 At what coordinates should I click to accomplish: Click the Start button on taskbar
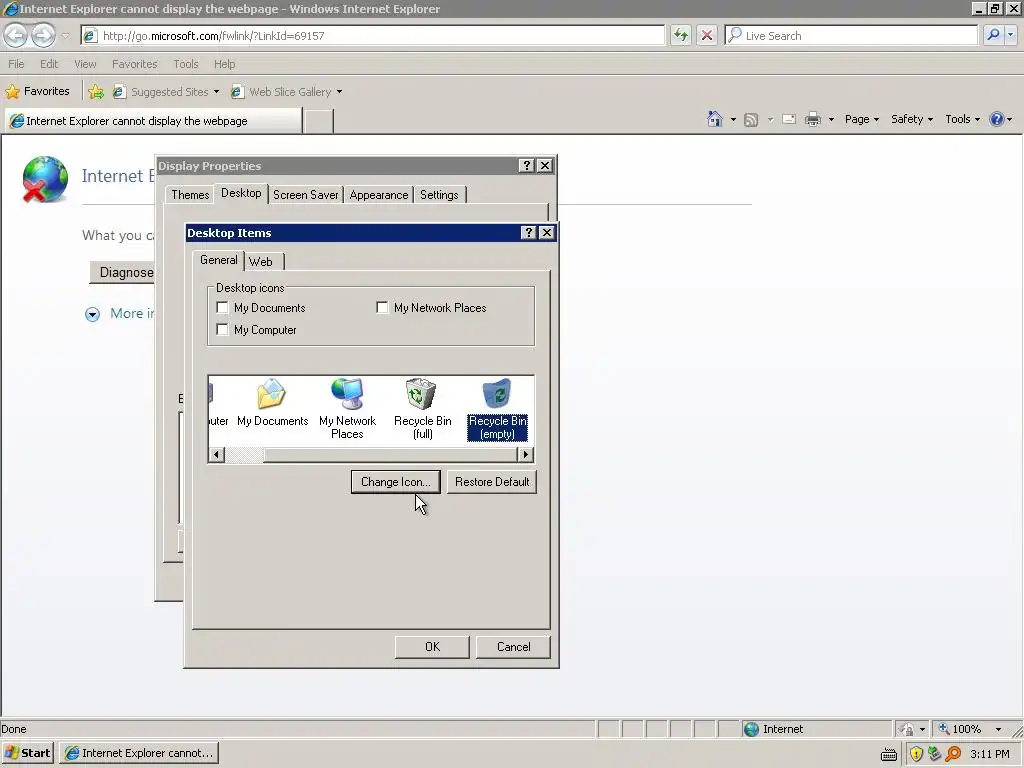pos(27,753)
